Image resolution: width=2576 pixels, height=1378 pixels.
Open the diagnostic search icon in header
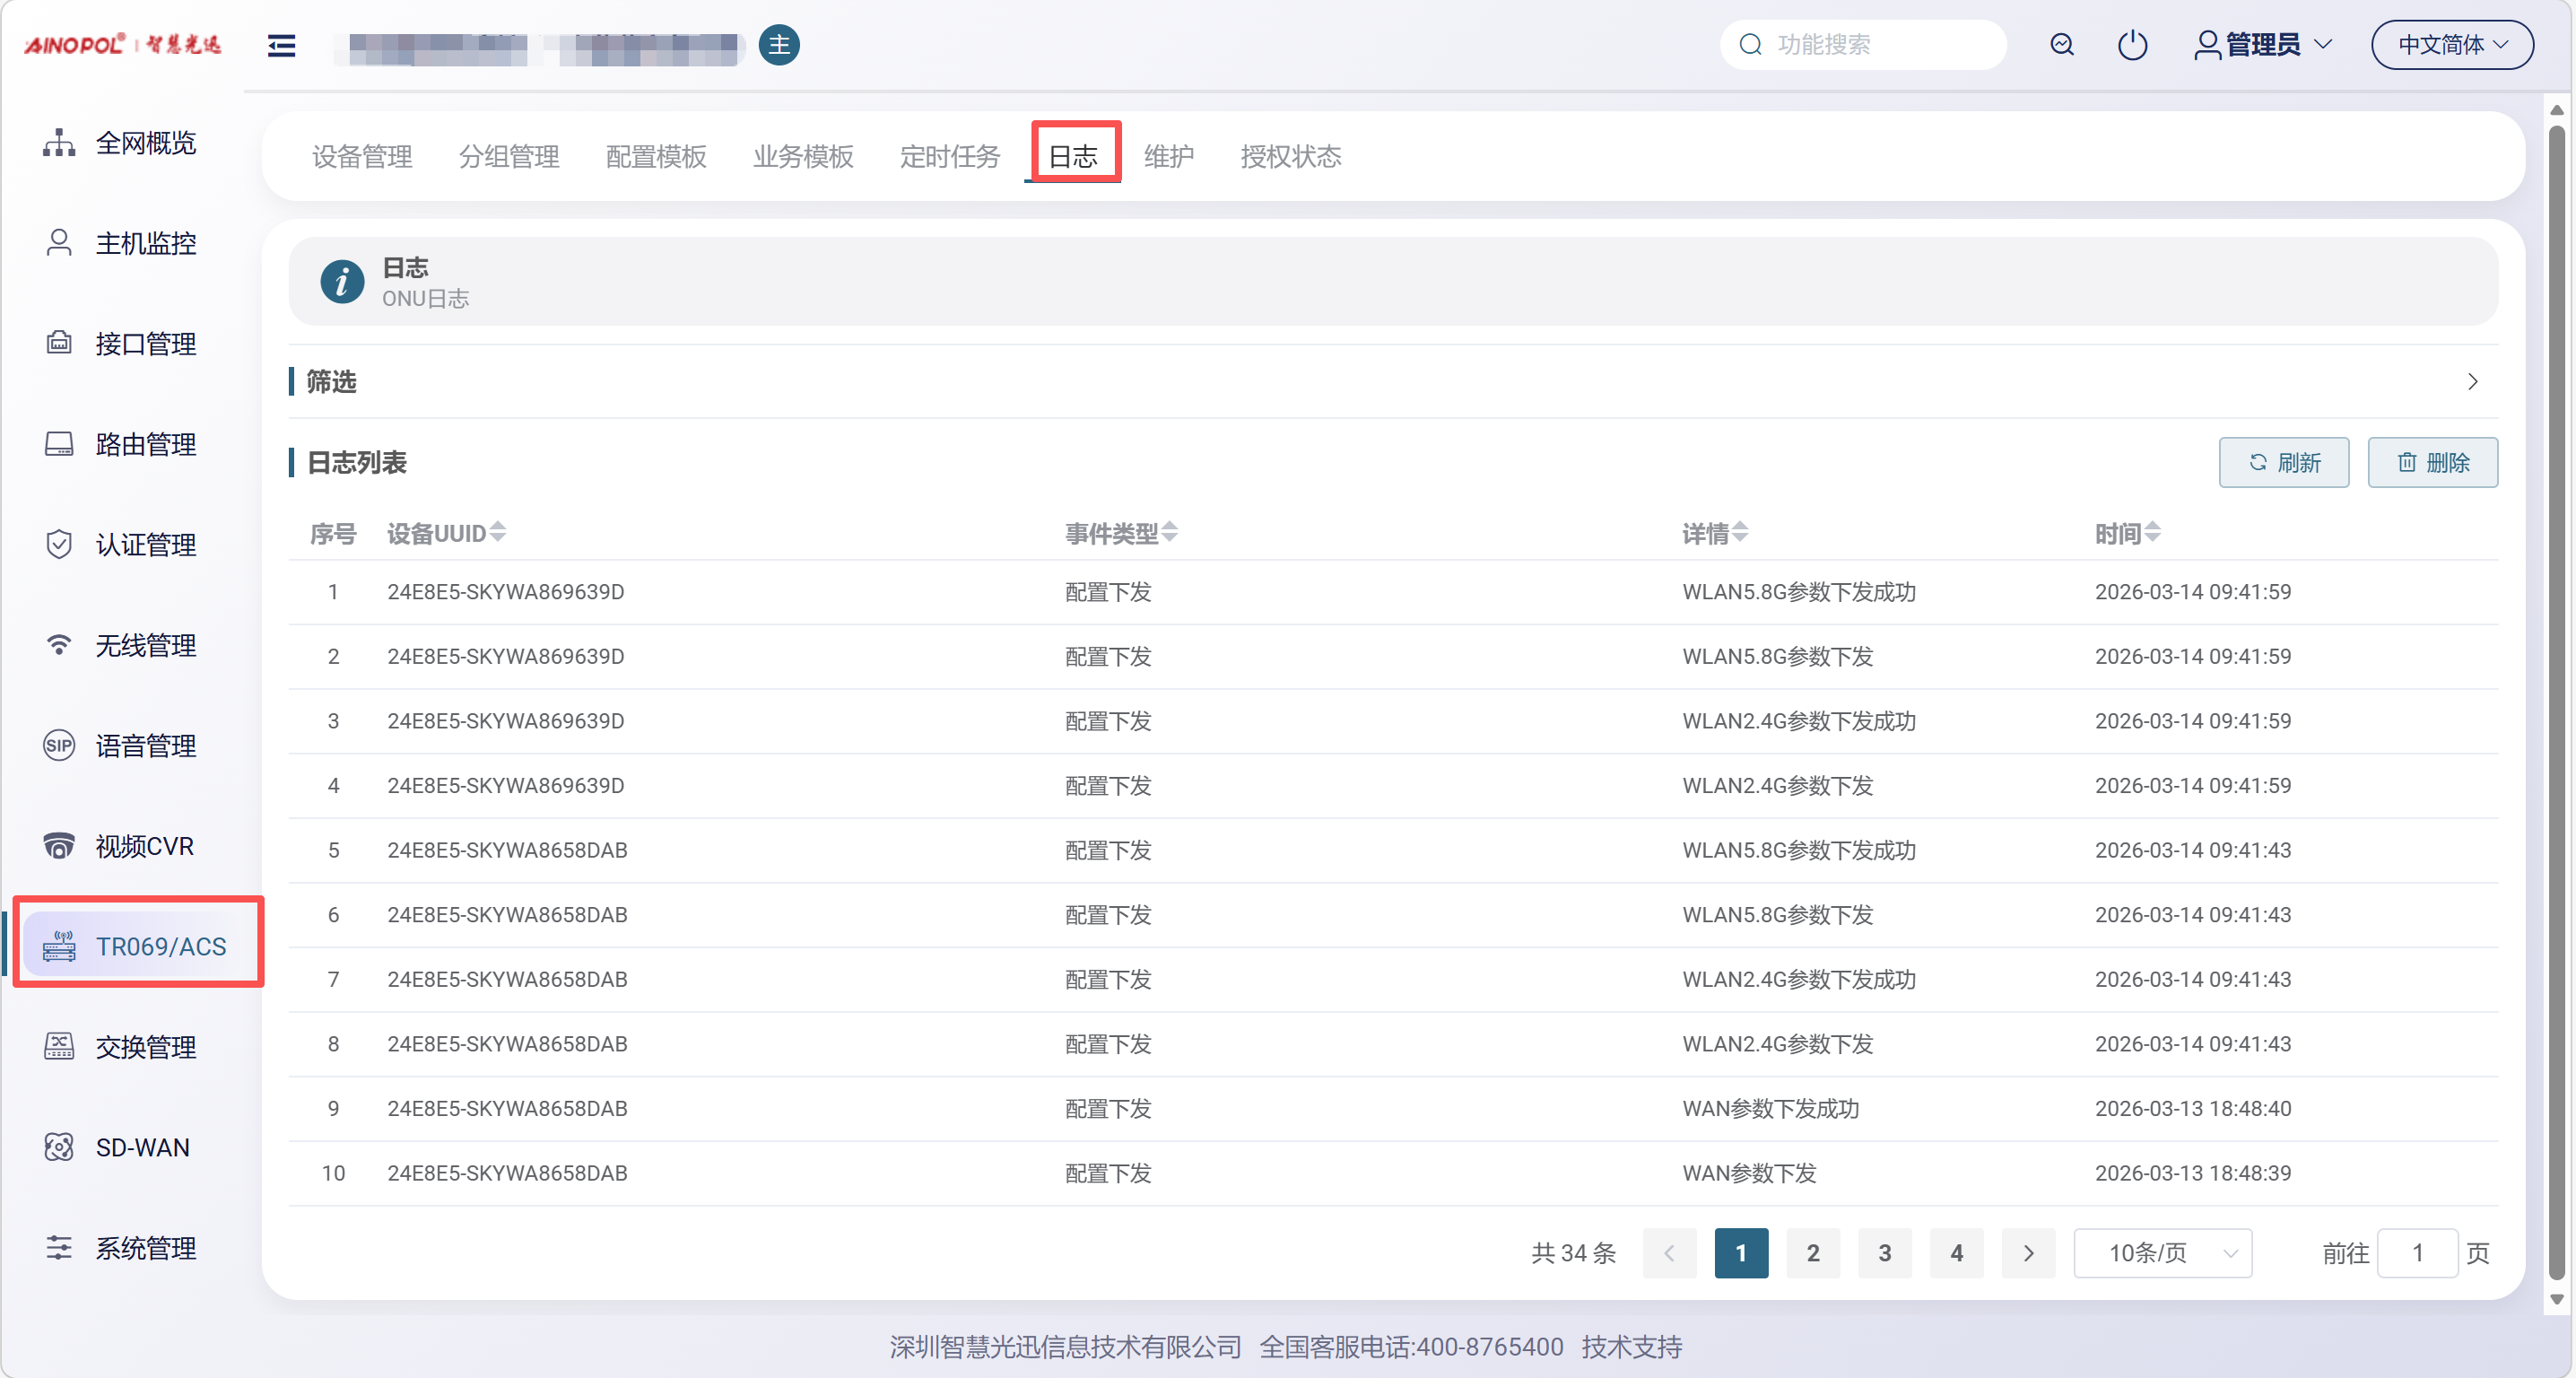pyautogui.click(x=2061, y=45)
